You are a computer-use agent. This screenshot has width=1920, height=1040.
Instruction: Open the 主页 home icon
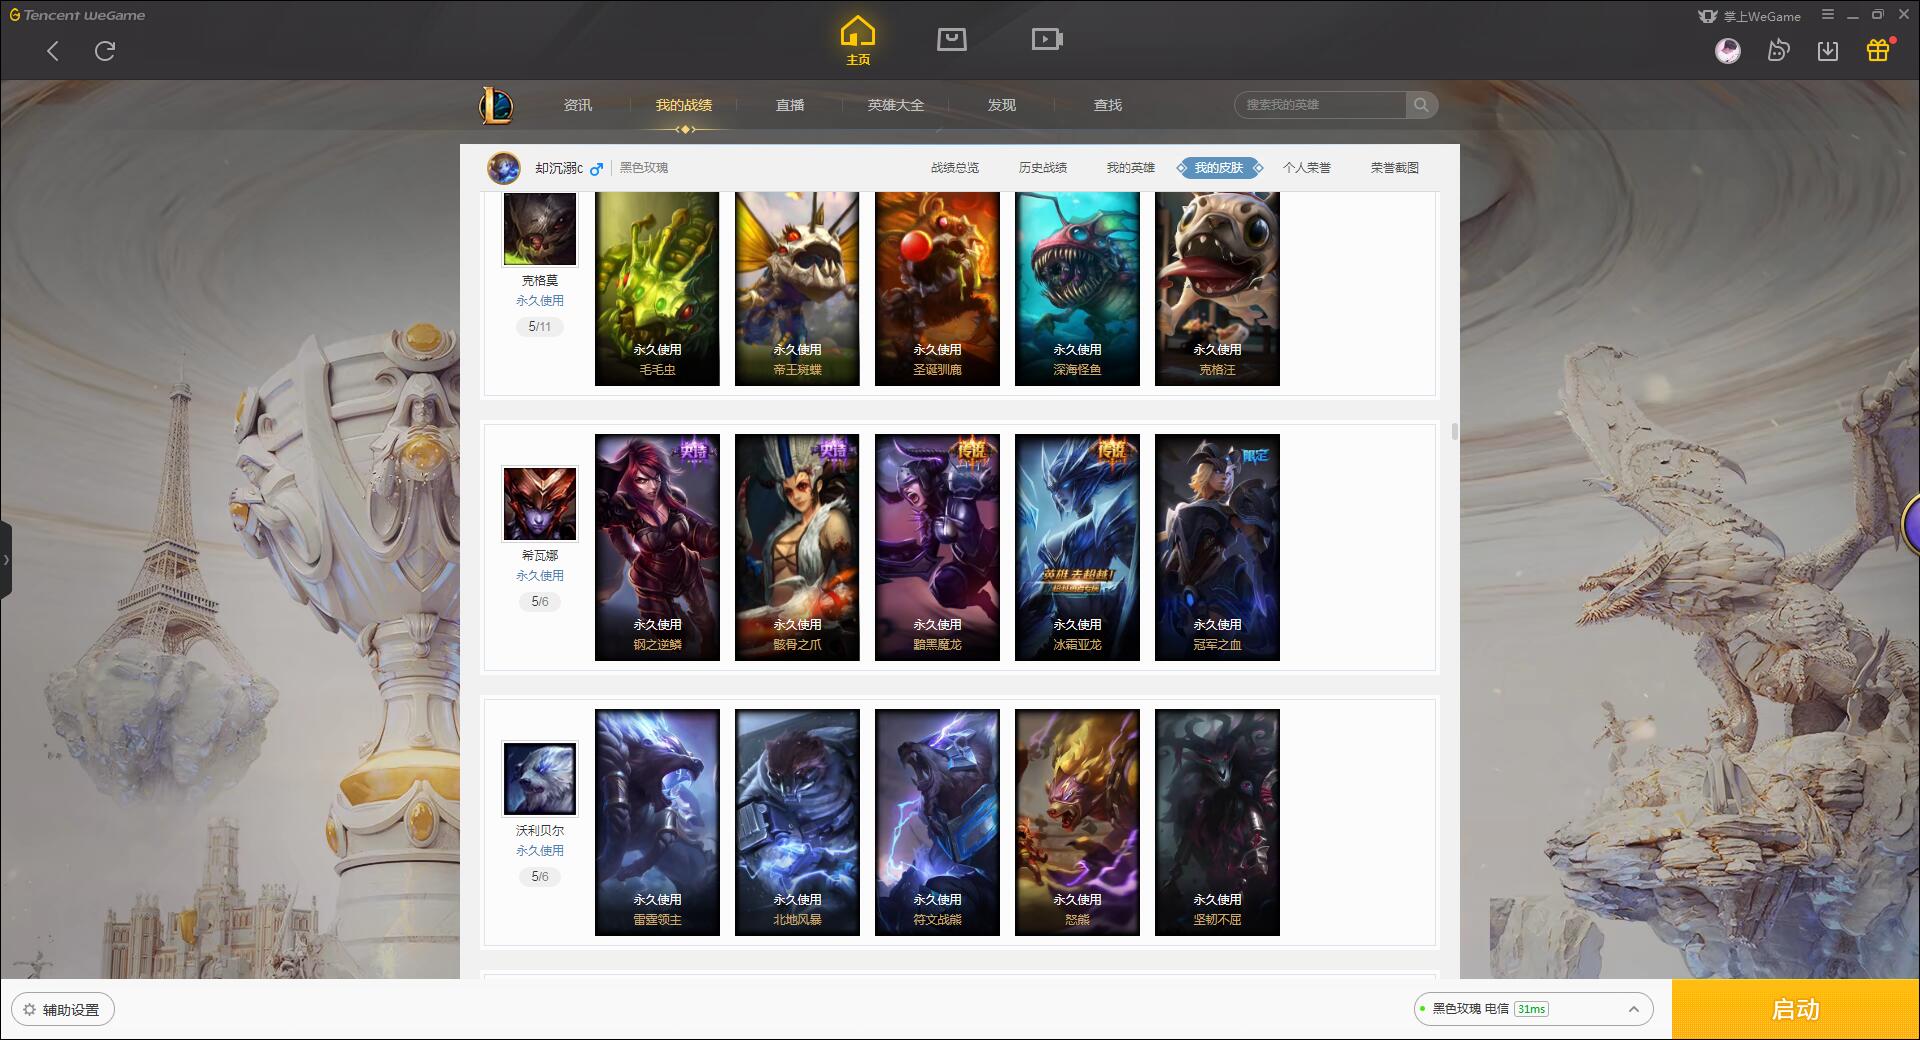tap(857, 41)
